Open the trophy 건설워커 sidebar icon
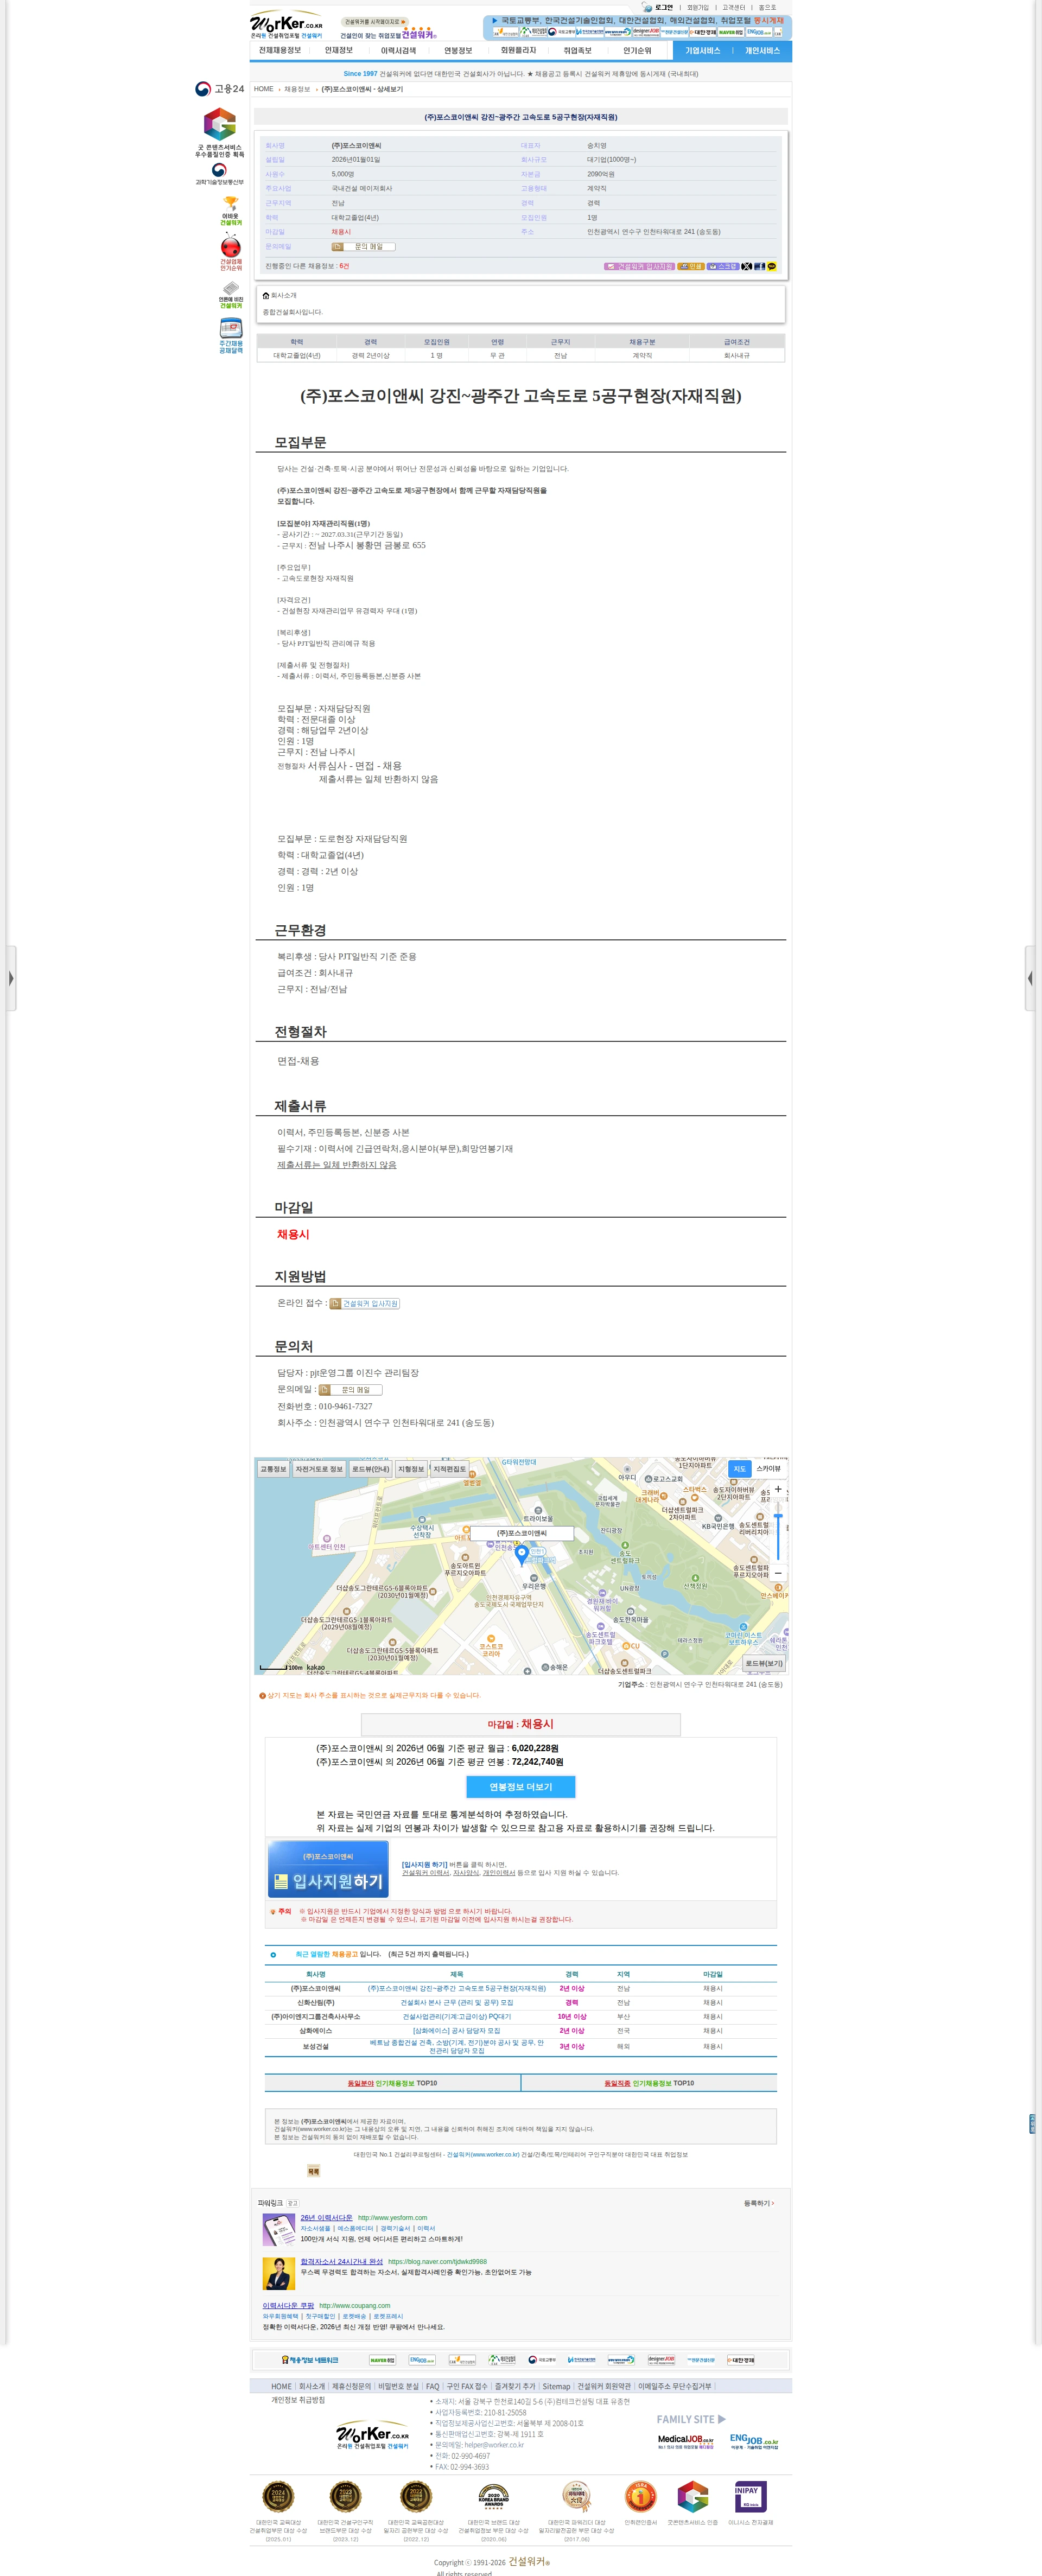This screenshot has width=1042, height=2576. [x=231, y=210]
